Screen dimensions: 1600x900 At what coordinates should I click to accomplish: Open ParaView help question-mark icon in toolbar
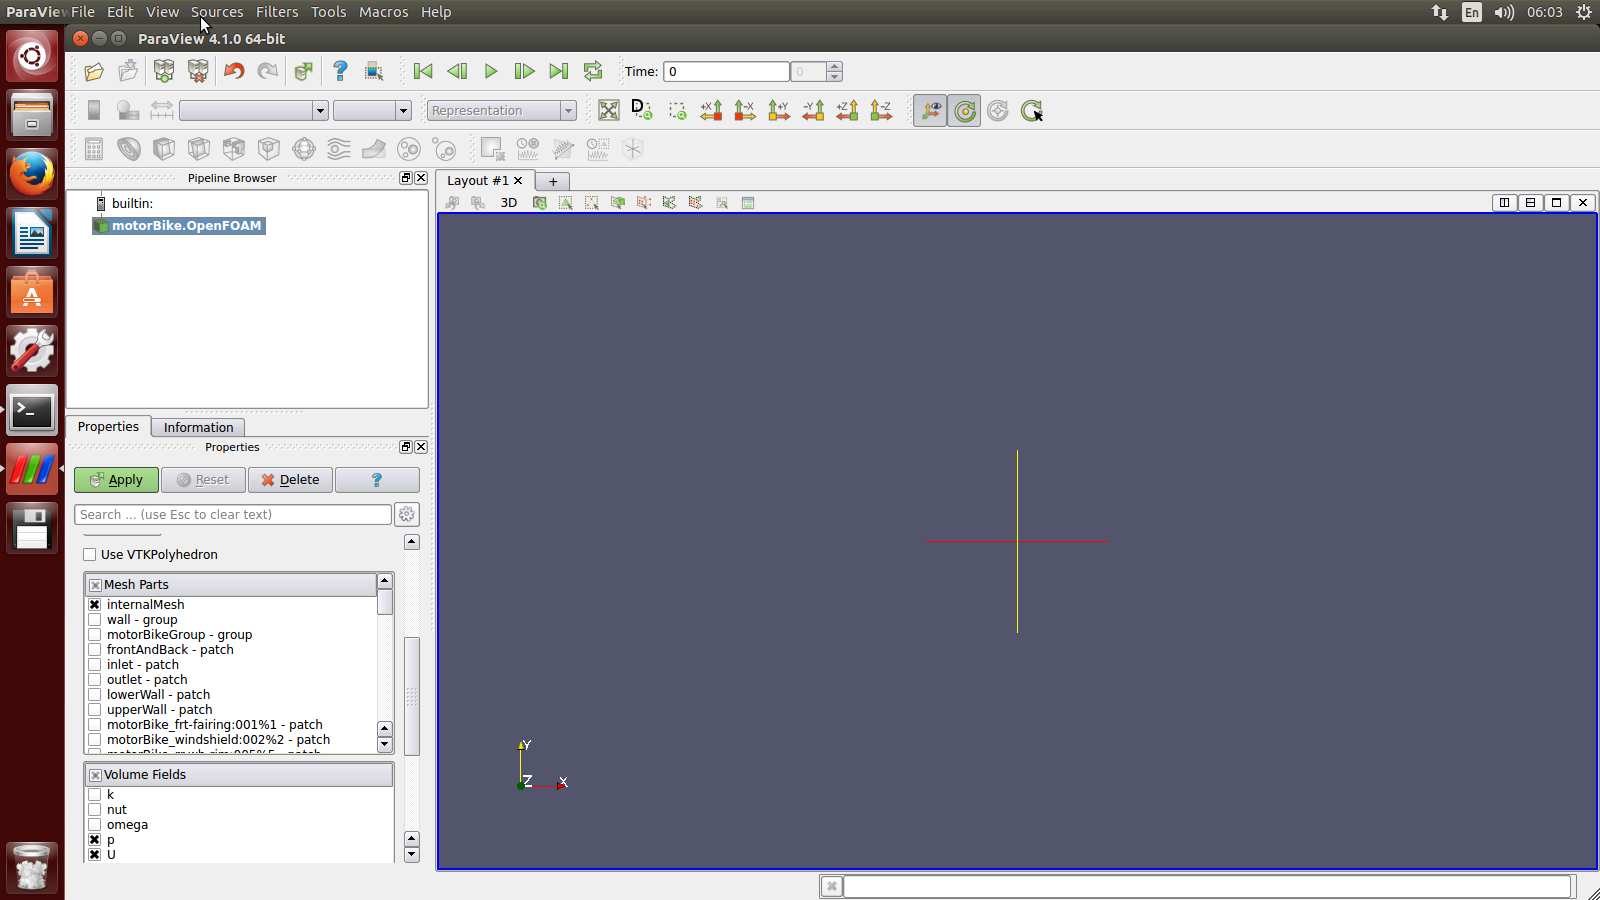340,71
